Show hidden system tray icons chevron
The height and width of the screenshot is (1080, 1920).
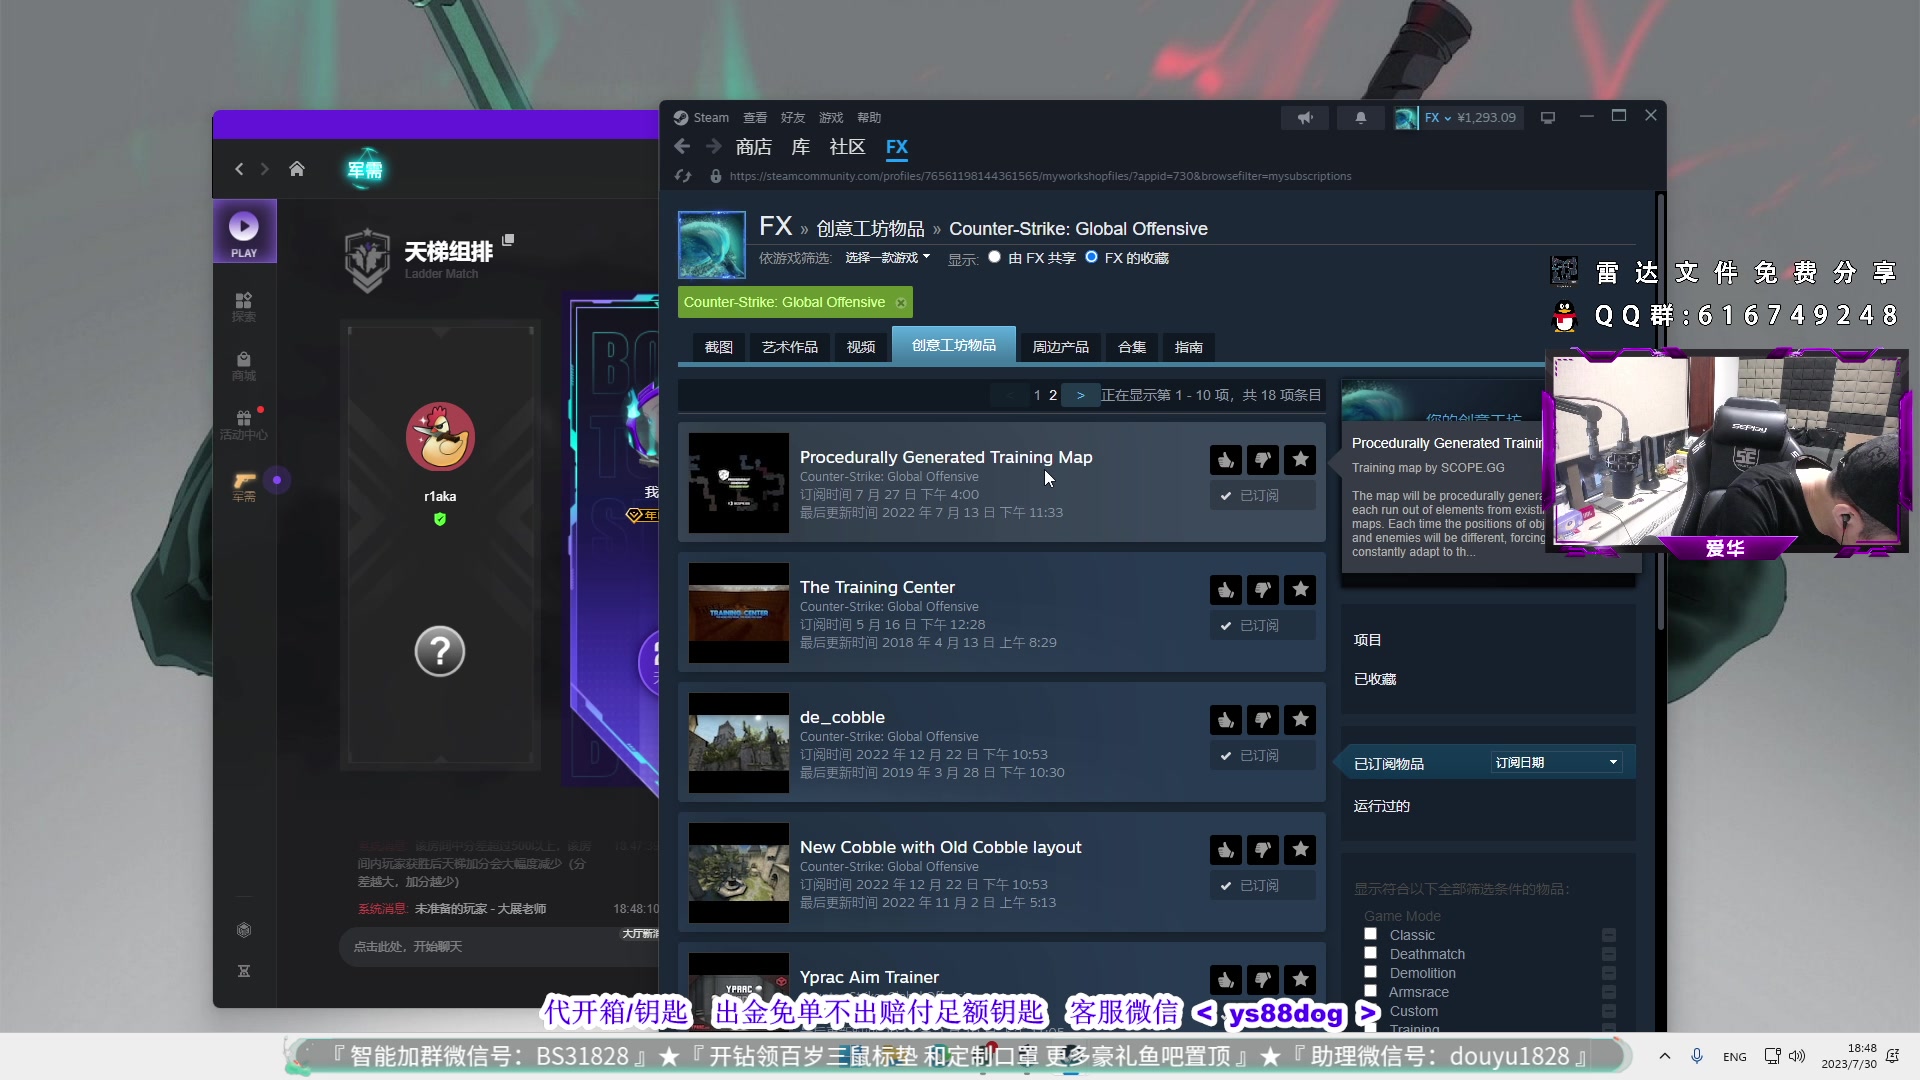click(1664, 1056)
